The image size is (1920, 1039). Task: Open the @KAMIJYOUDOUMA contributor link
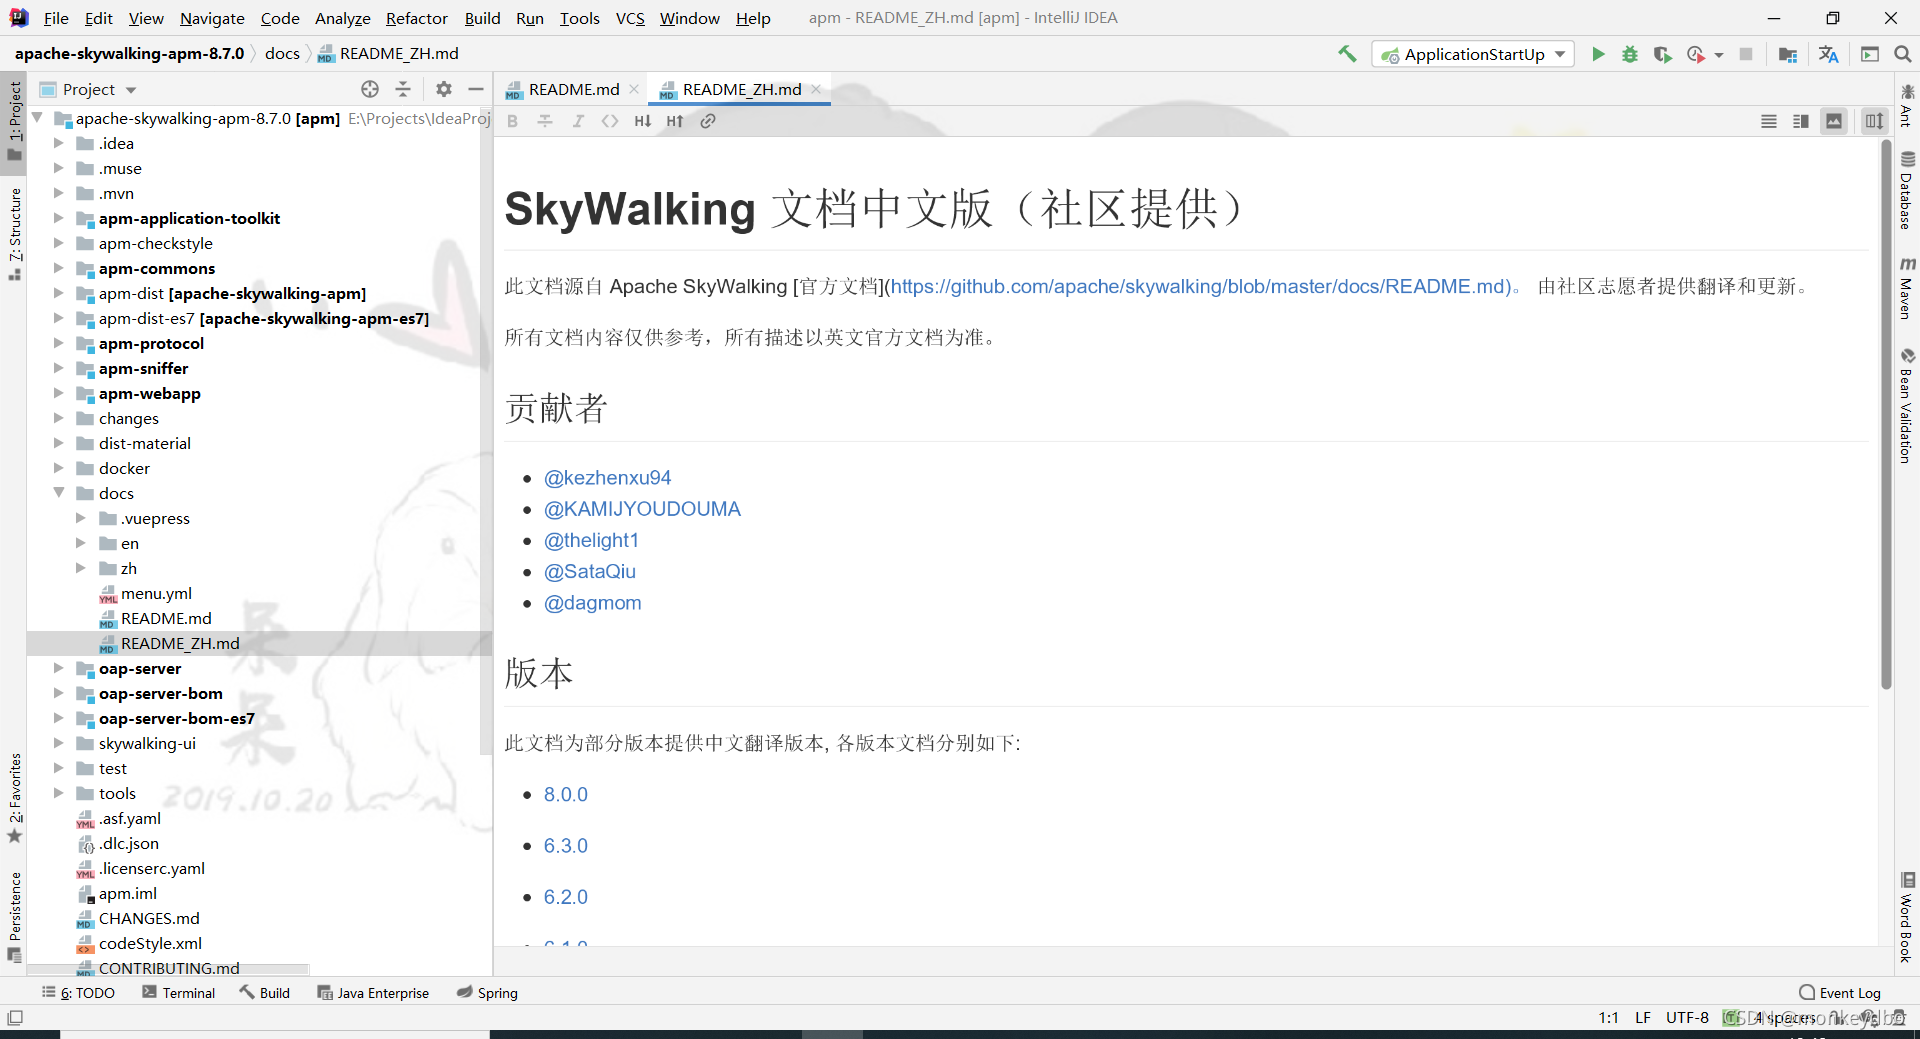click(642, 509)
